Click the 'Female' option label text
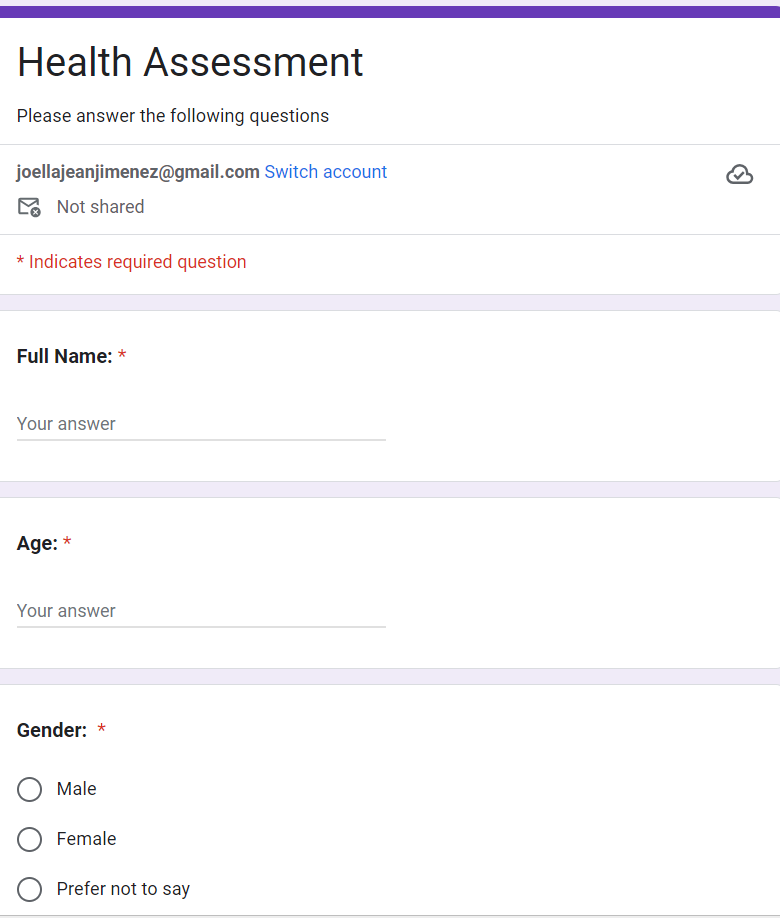The image size is (780, 918). click(x=87, y=839)
